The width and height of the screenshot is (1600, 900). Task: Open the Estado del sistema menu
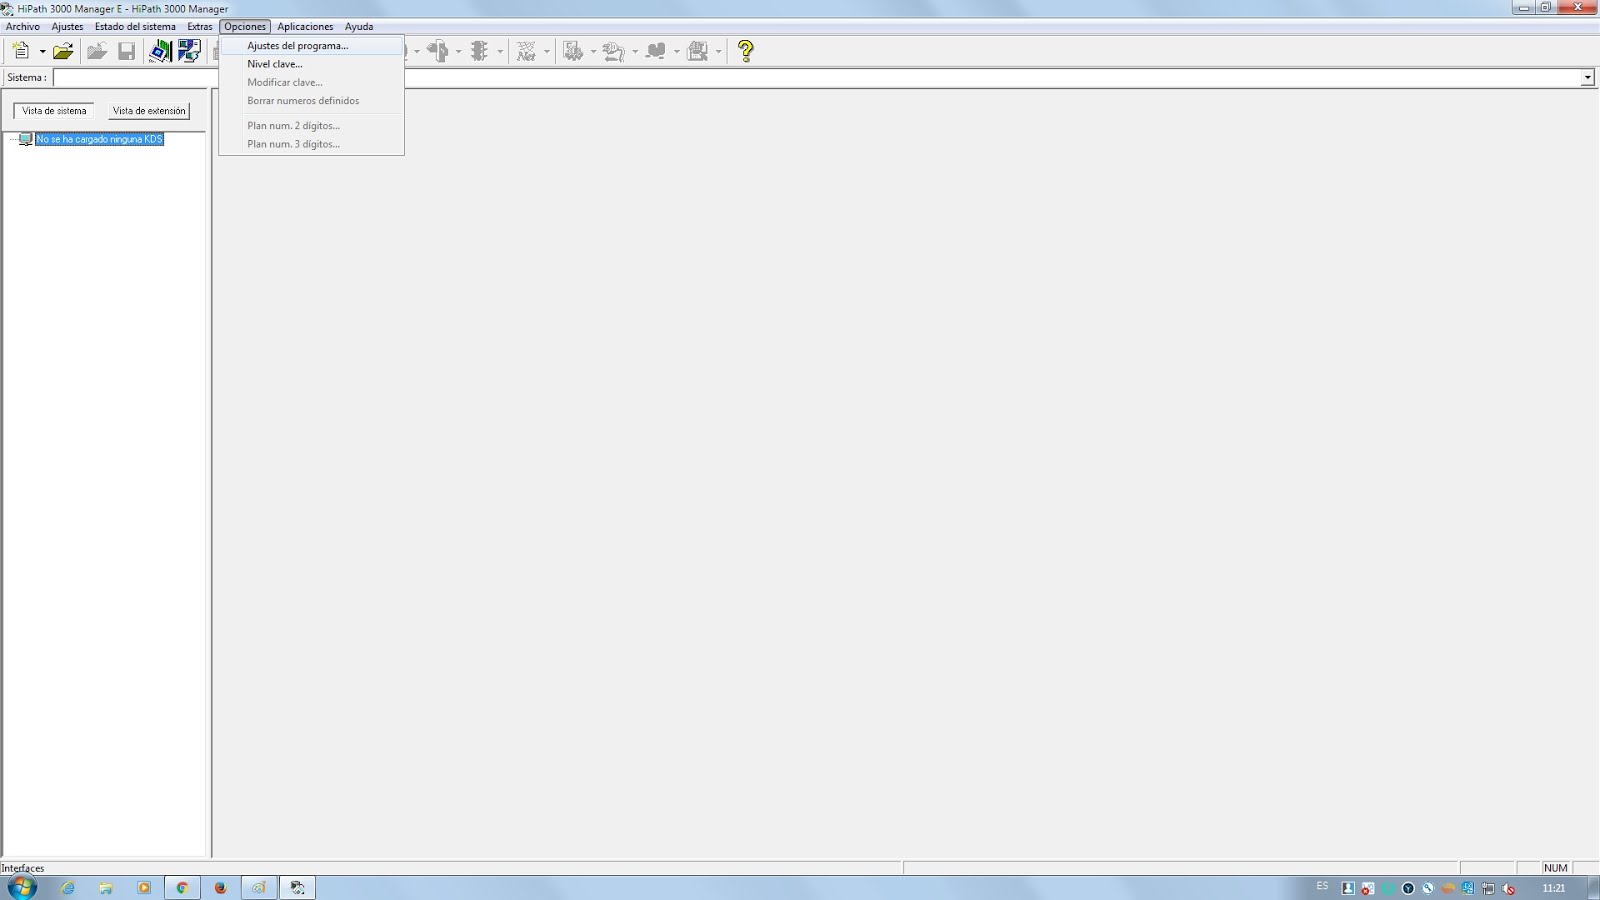tap(135, 27)
